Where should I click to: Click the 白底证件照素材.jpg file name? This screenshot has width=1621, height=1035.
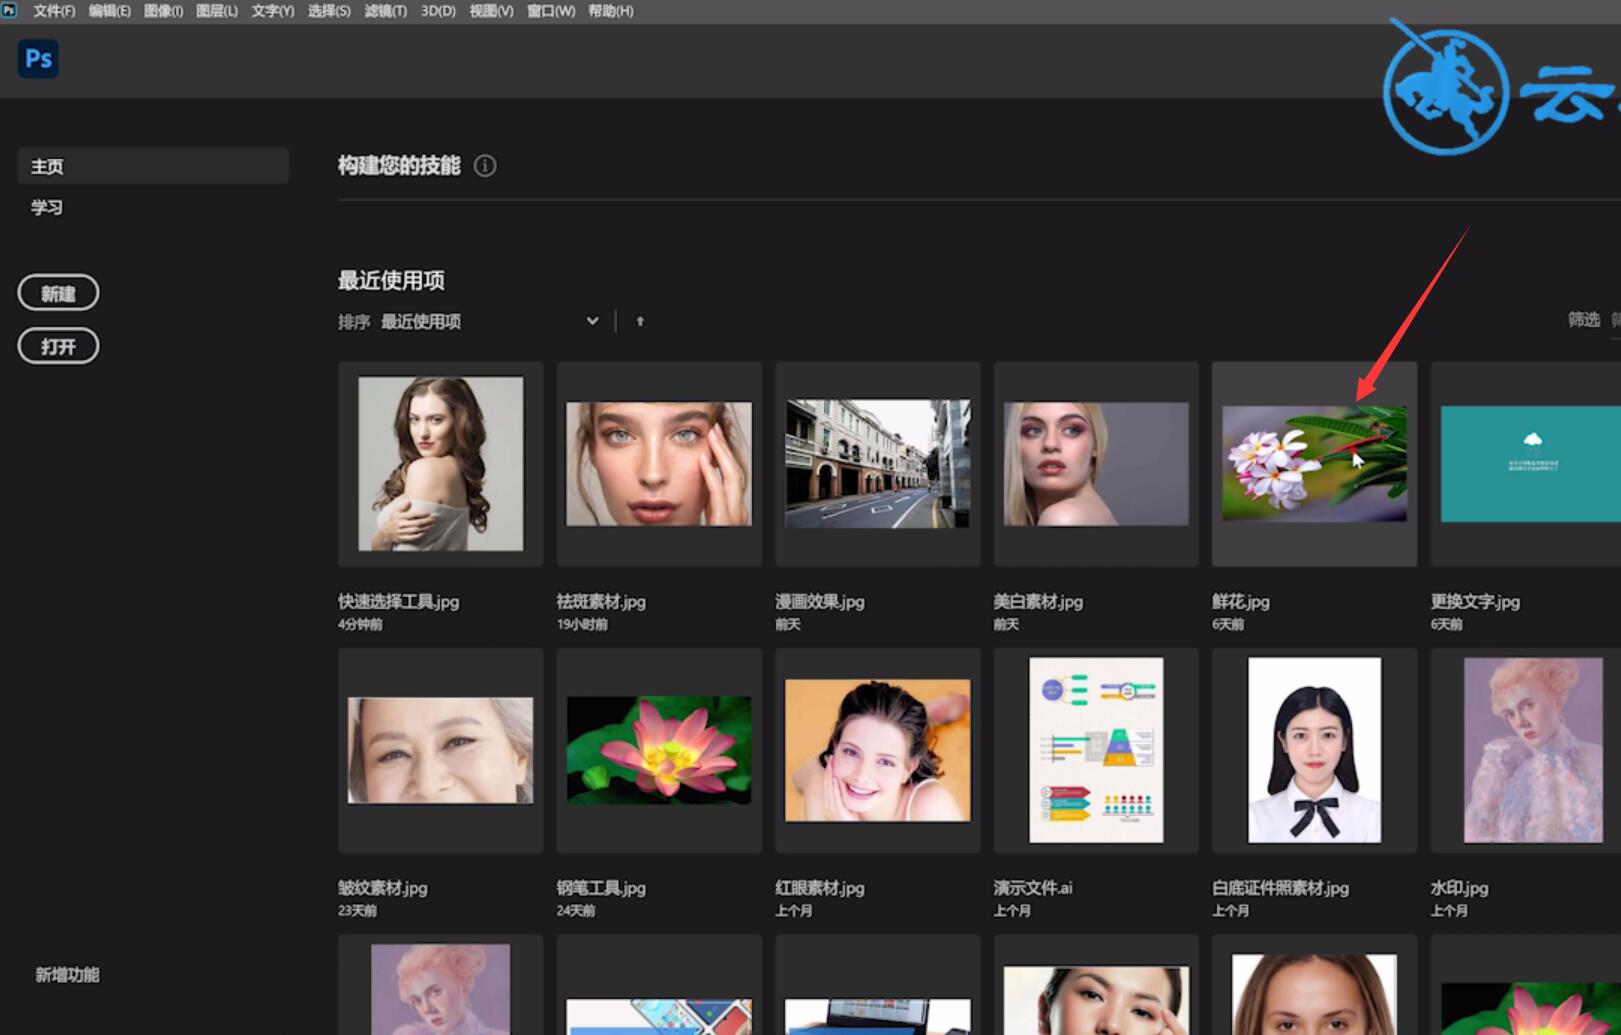1280,888
